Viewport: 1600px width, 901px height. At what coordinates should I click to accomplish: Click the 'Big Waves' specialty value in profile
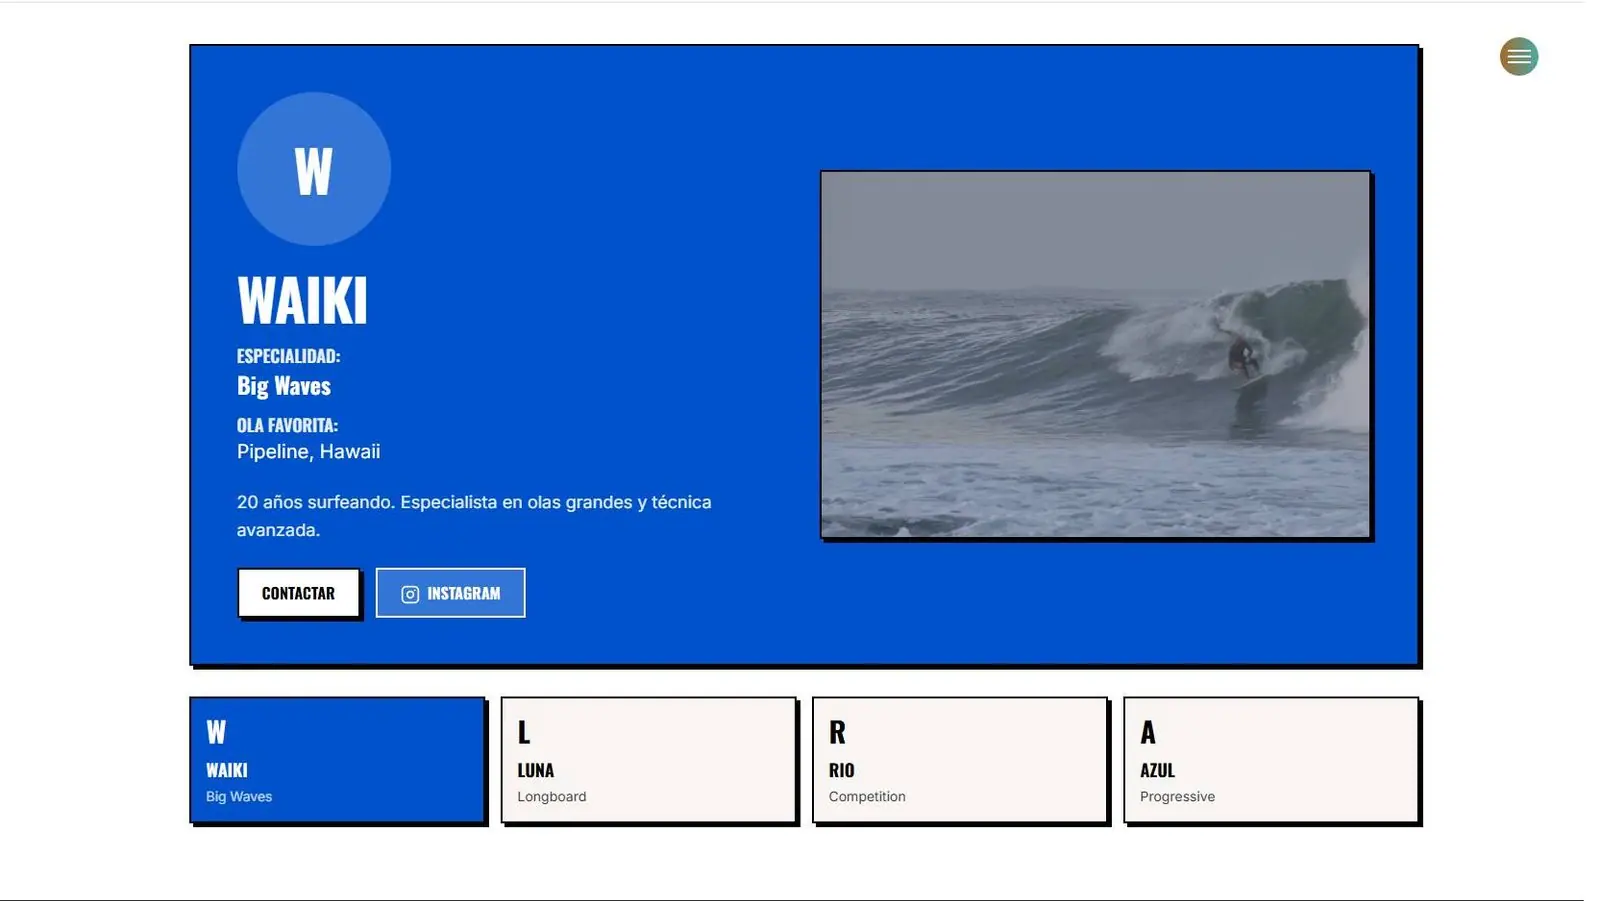coord(284,386)
